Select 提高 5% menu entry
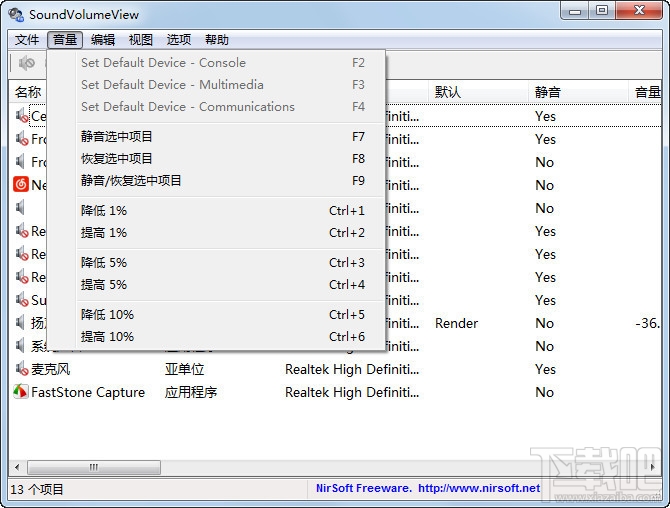The width and height of the screenshot is (670, 508). pos(222,285)
